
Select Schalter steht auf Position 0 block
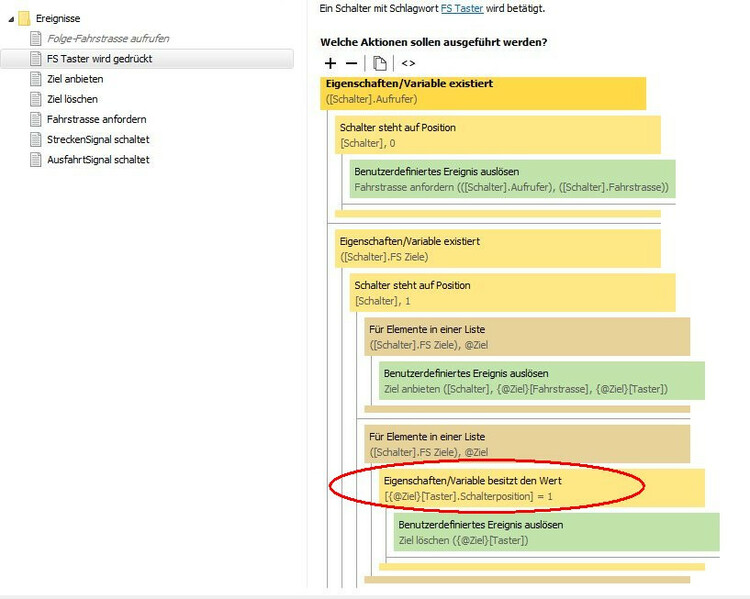coord(498,135)
